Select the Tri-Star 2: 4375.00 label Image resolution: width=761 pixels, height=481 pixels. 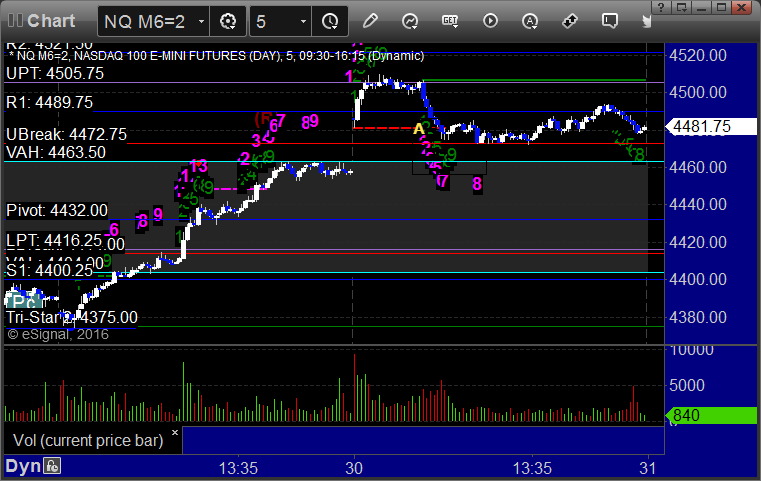point(72,317)
